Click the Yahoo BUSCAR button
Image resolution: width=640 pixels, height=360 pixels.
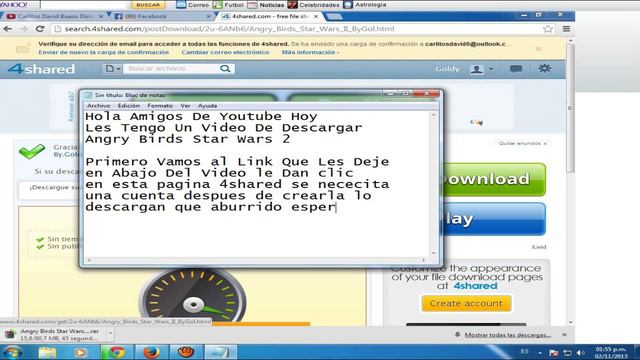(148, 5)
